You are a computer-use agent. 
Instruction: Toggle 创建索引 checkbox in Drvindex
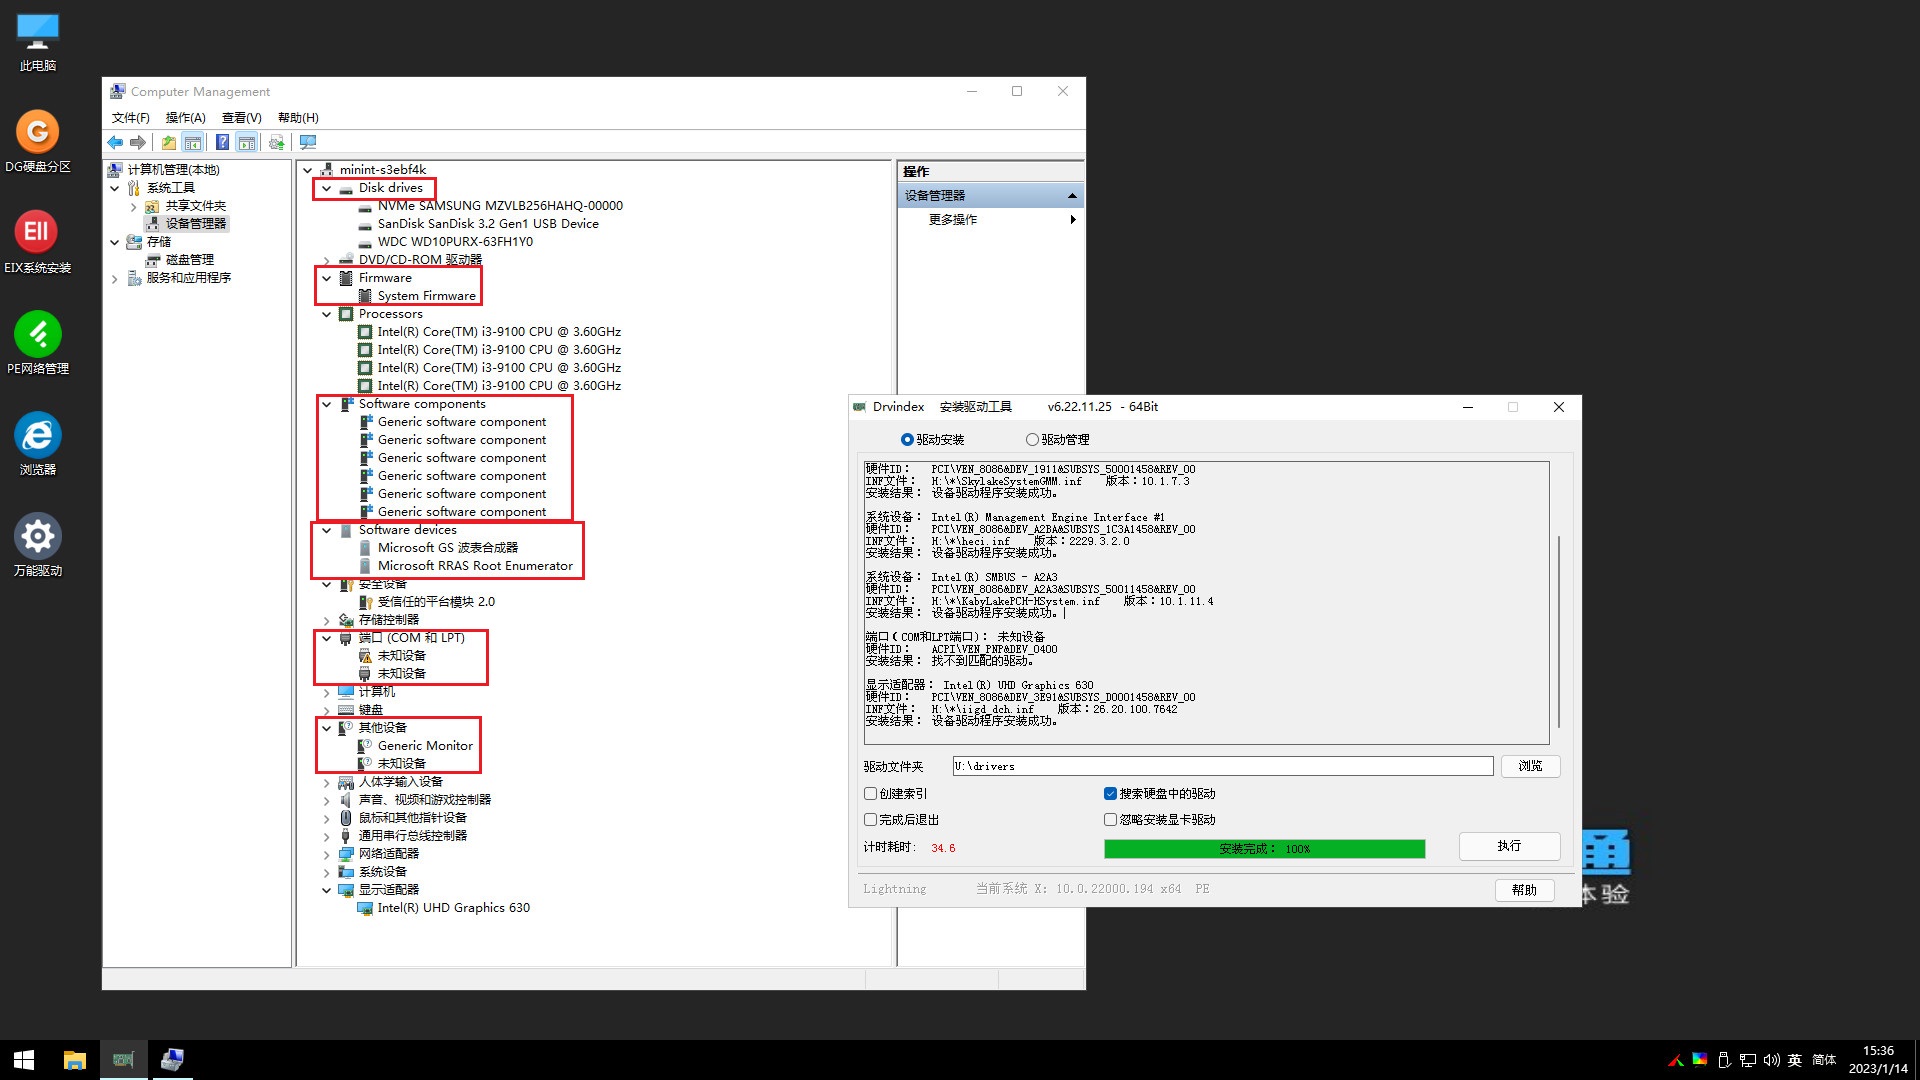tap(870, 793)
